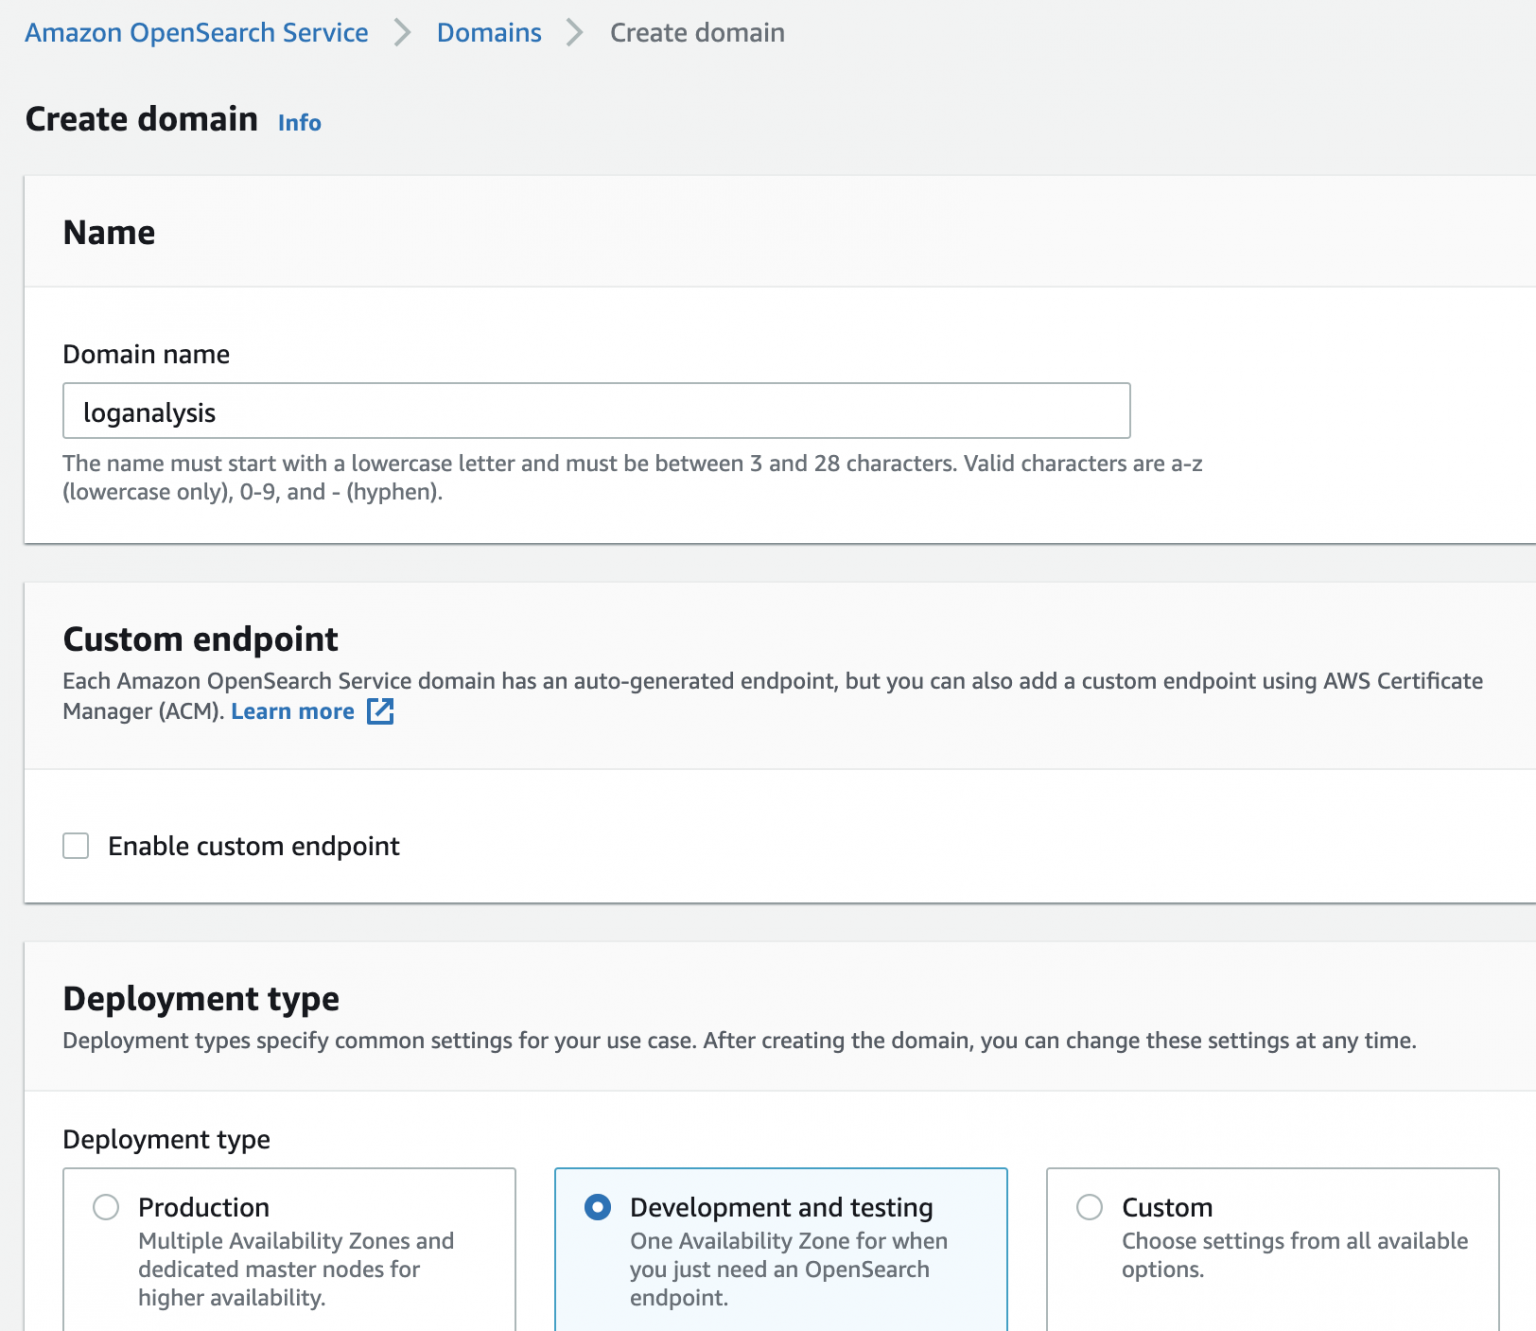Click the Name section heading

coord(109,232)
